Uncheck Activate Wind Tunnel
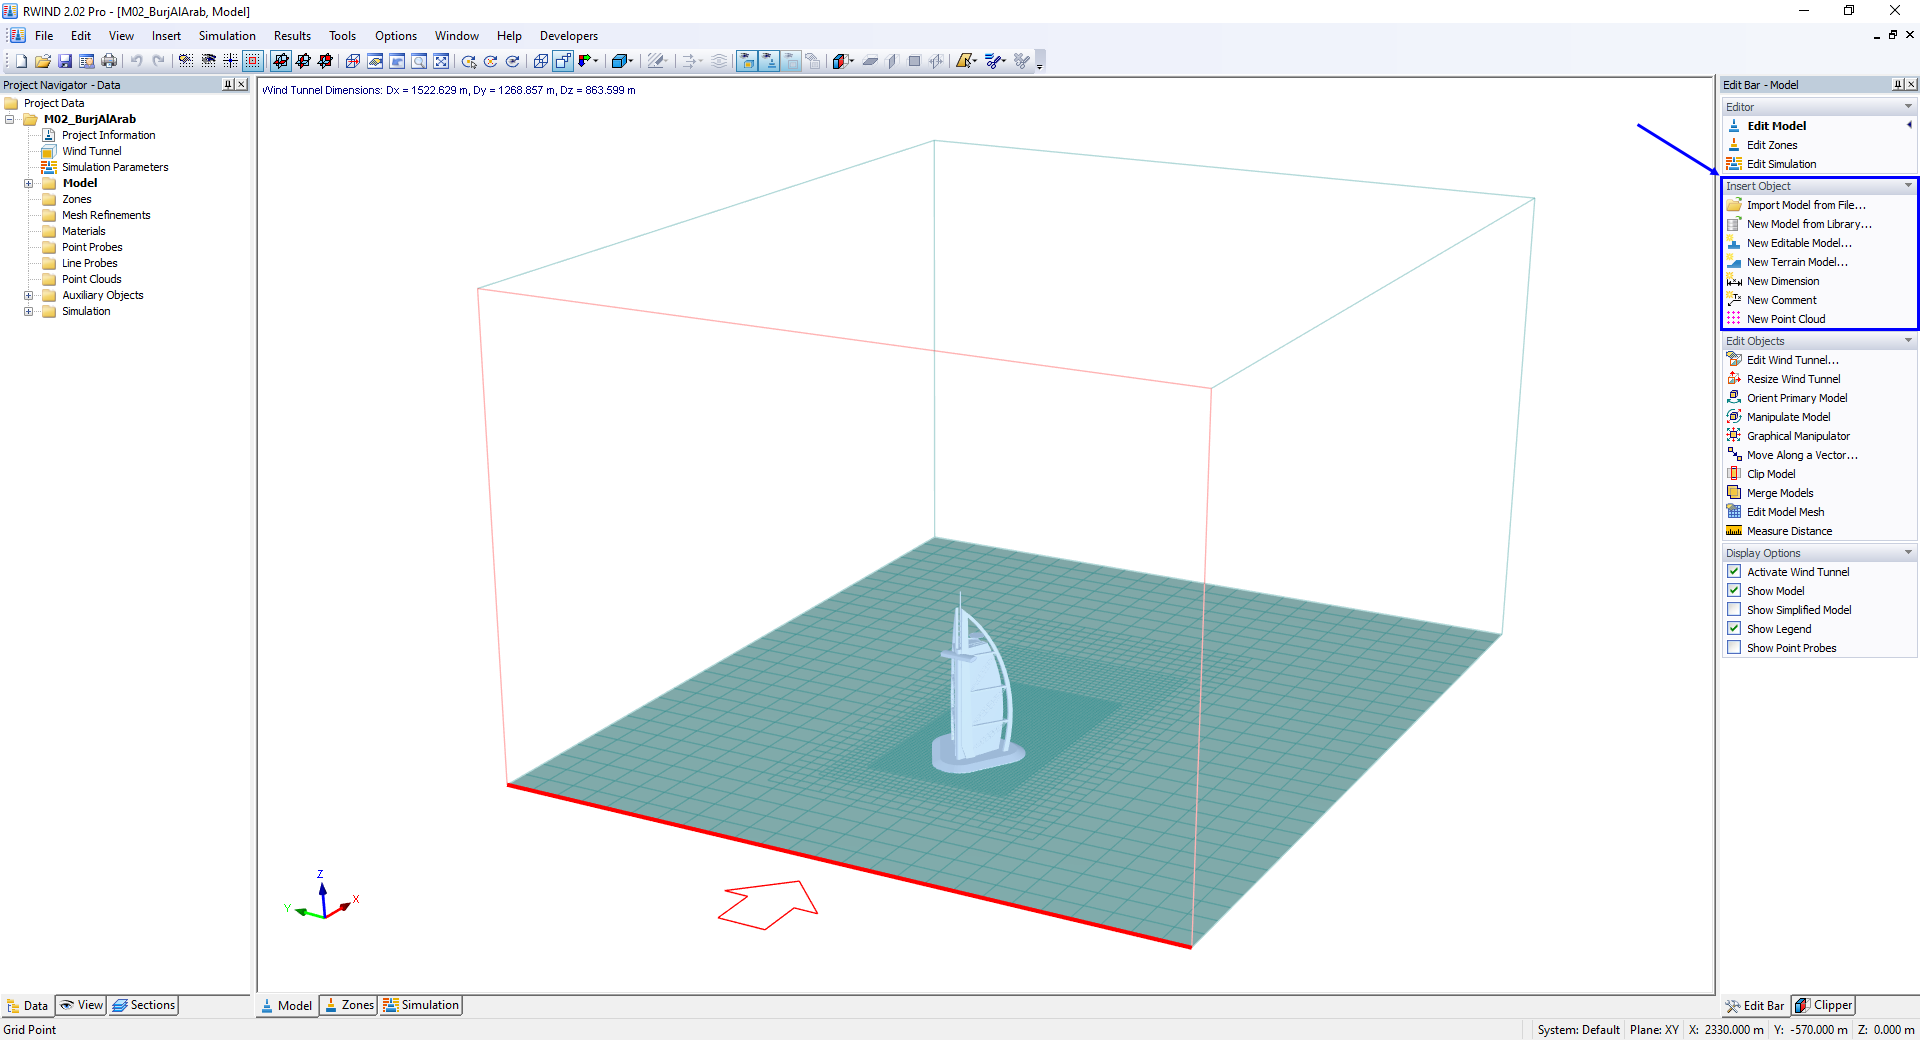The height and width of the screenshot is (1040, 1920). click(1734, 572)
